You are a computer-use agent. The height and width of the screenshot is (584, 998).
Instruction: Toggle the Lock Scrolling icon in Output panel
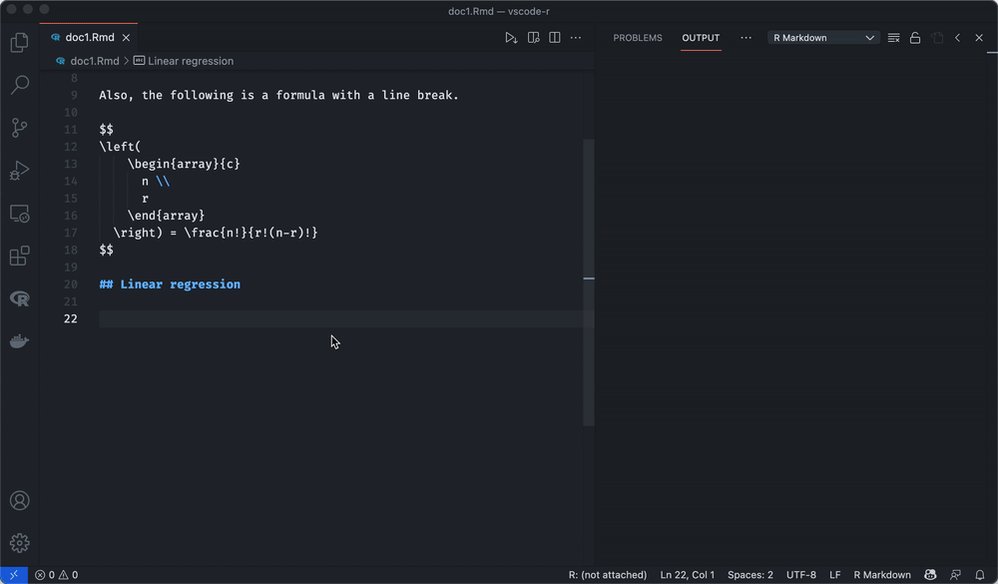914,37
